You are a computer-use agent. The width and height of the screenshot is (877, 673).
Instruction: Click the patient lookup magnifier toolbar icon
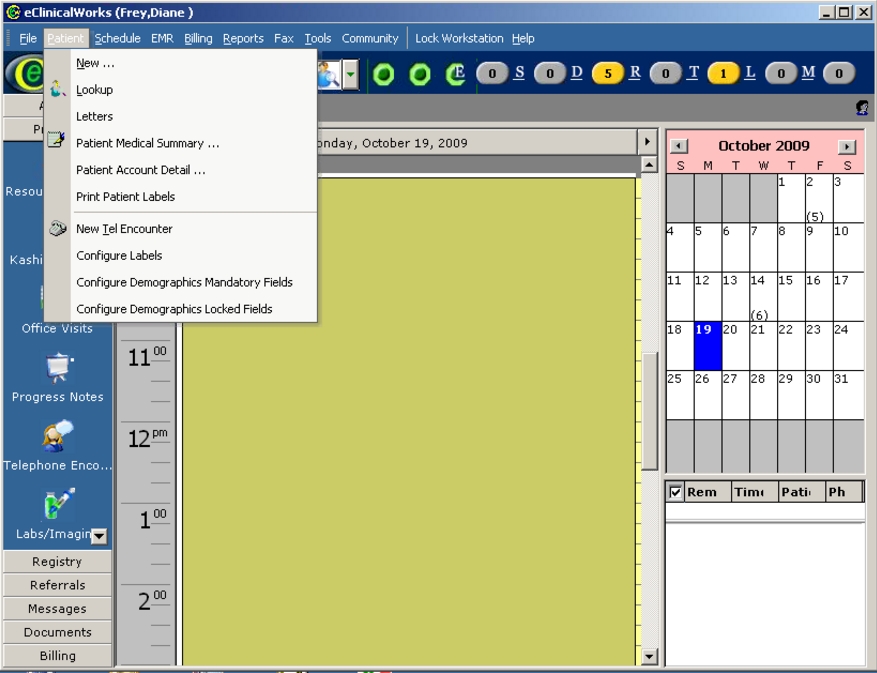click(x=328, y=73)
